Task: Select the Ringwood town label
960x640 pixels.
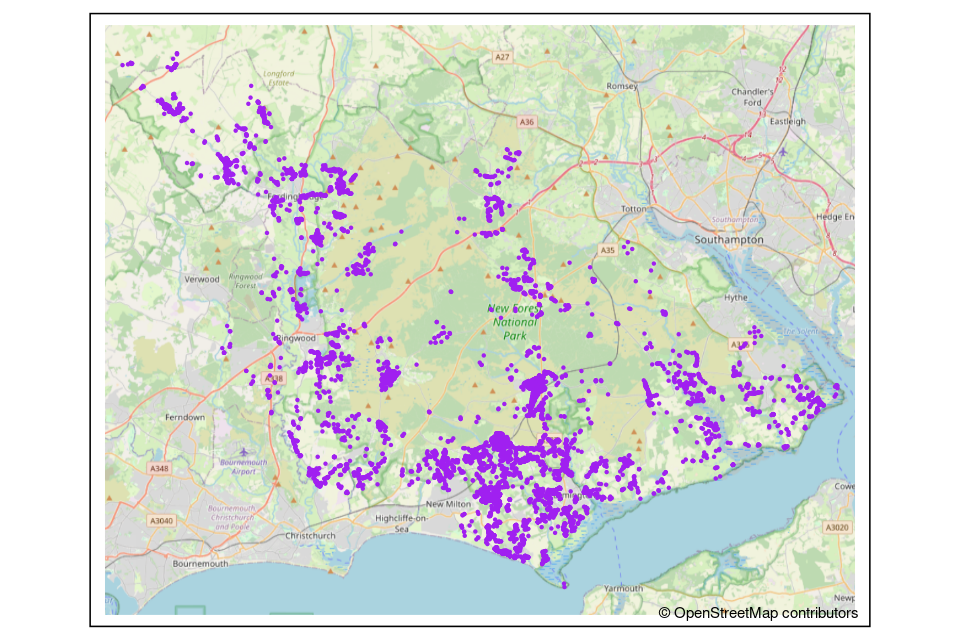Action: 295,338
